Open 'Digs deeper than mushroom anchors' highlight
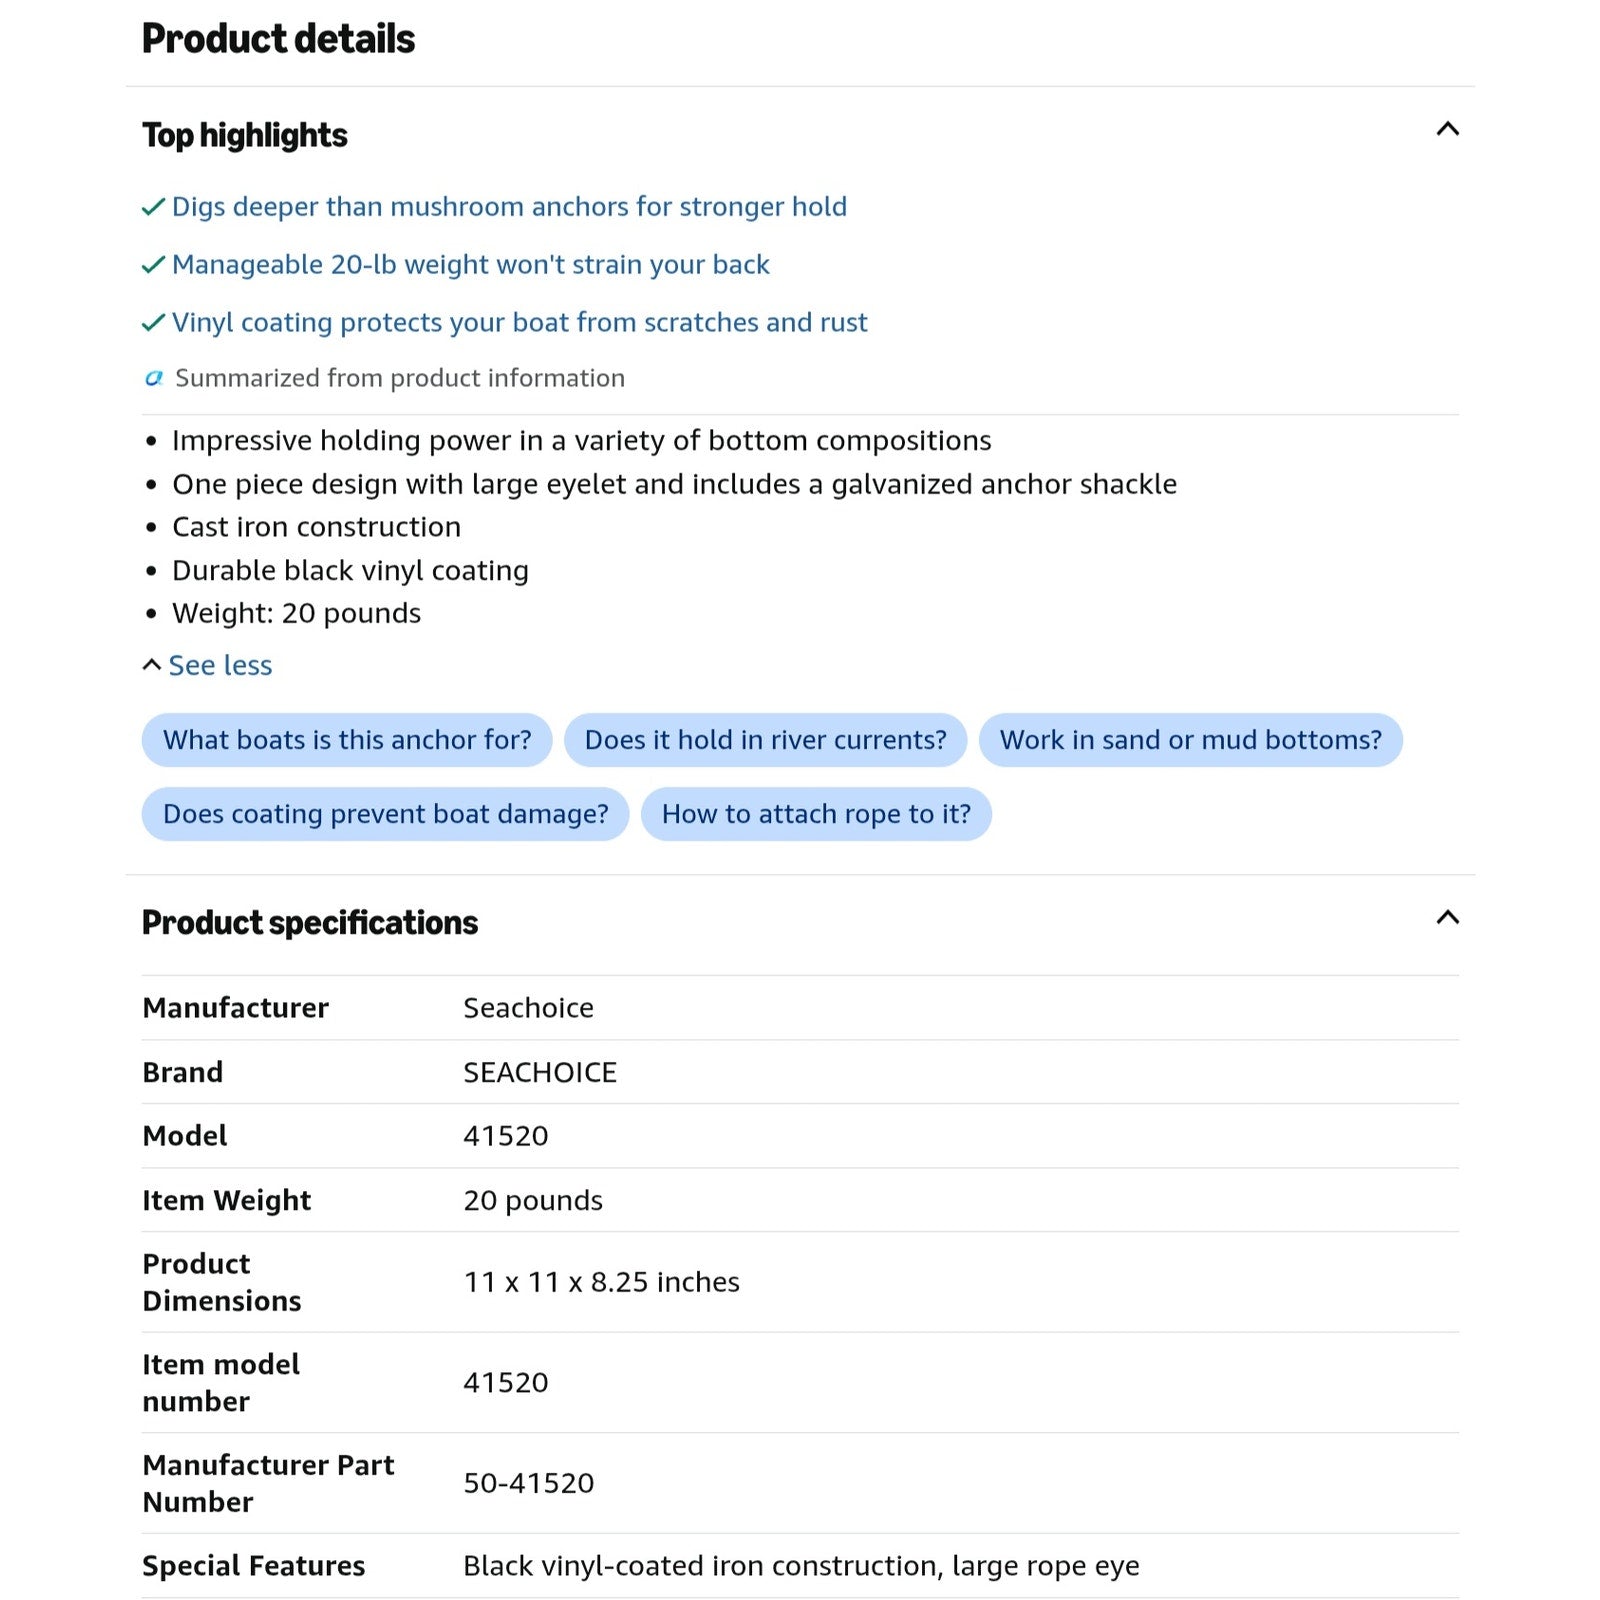Screen dimensions: 1600x1600 pos(509,206)
